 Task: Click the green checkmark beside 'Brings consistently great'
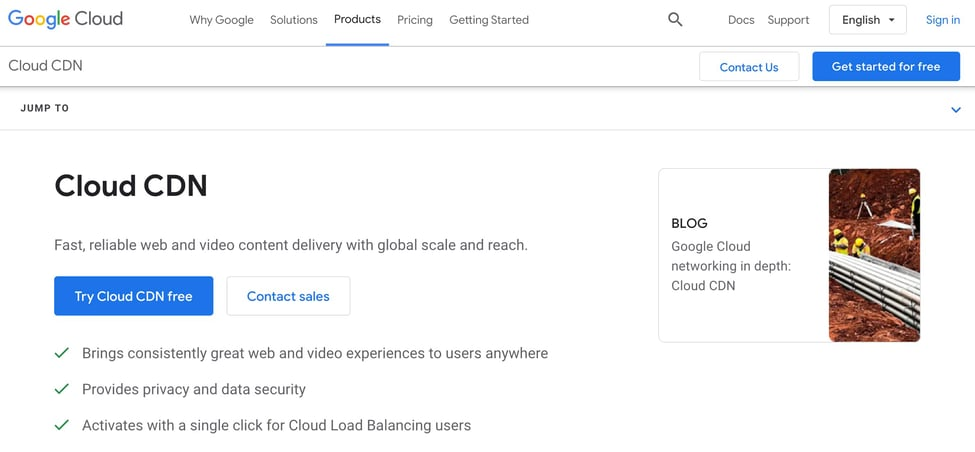coord(62,353)
